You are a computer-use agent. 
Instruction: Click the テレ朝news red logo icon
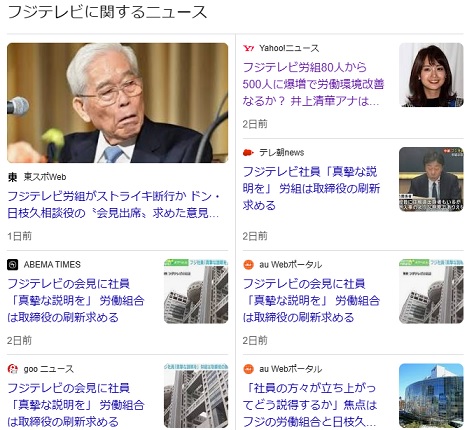coord(248,153)
